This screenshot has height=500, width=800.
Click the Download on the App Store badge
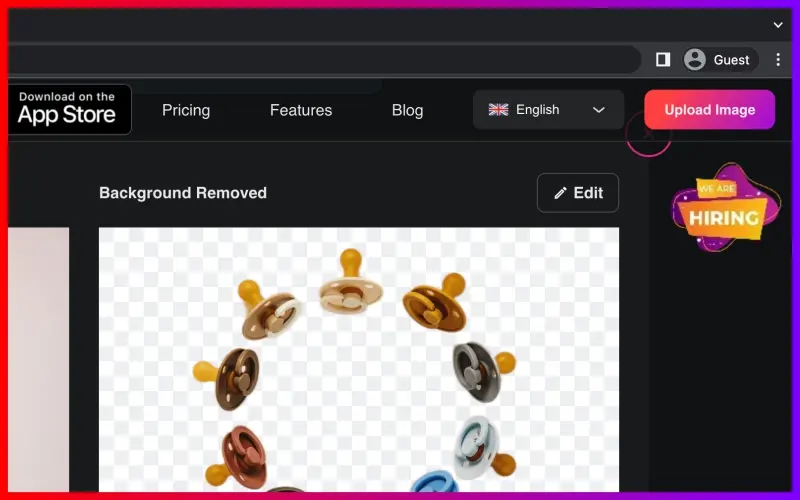69,109
